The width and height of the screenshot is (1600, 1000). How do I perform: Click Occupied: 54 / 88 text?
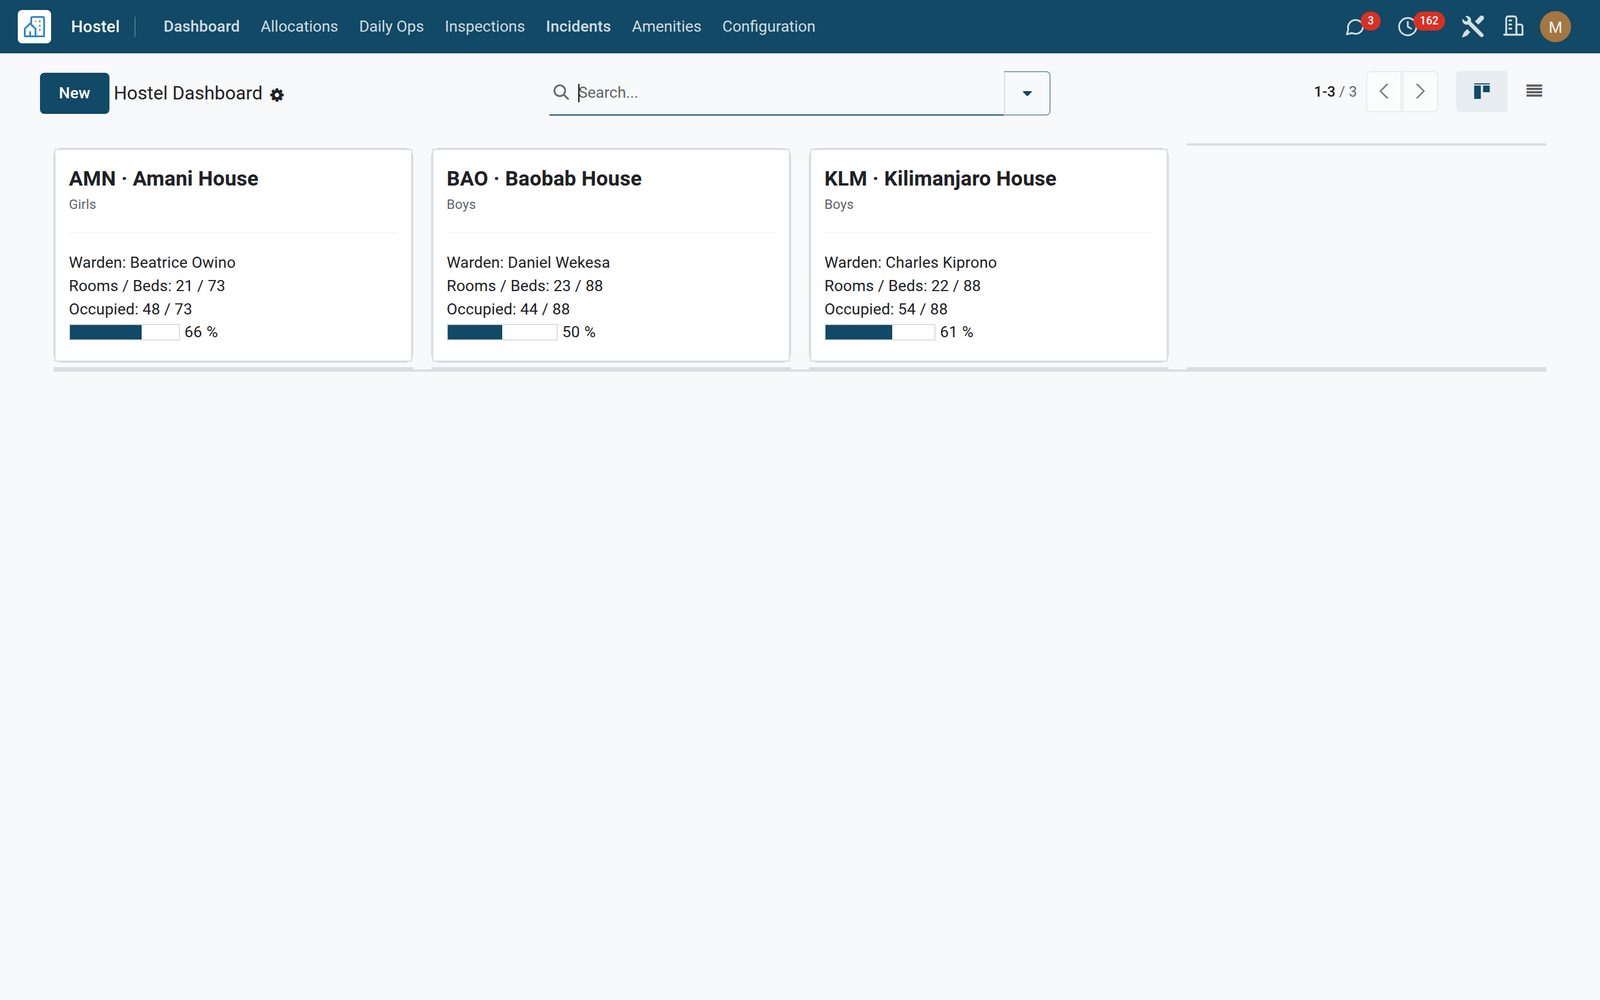pos(886,310)
